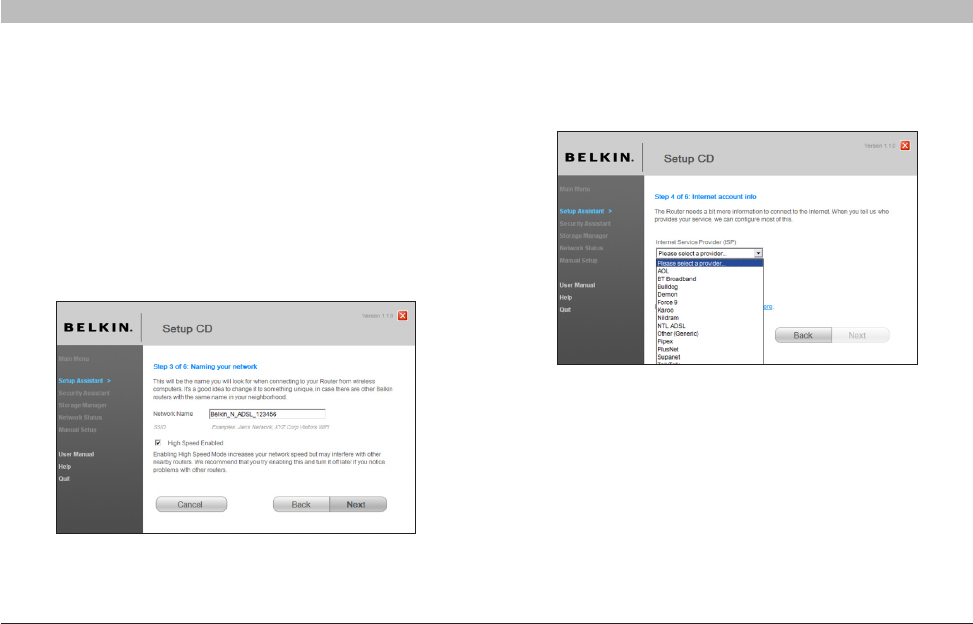Toggle the High Speed Enabled checkbox
973x624 pixels.
coord(158,443)
